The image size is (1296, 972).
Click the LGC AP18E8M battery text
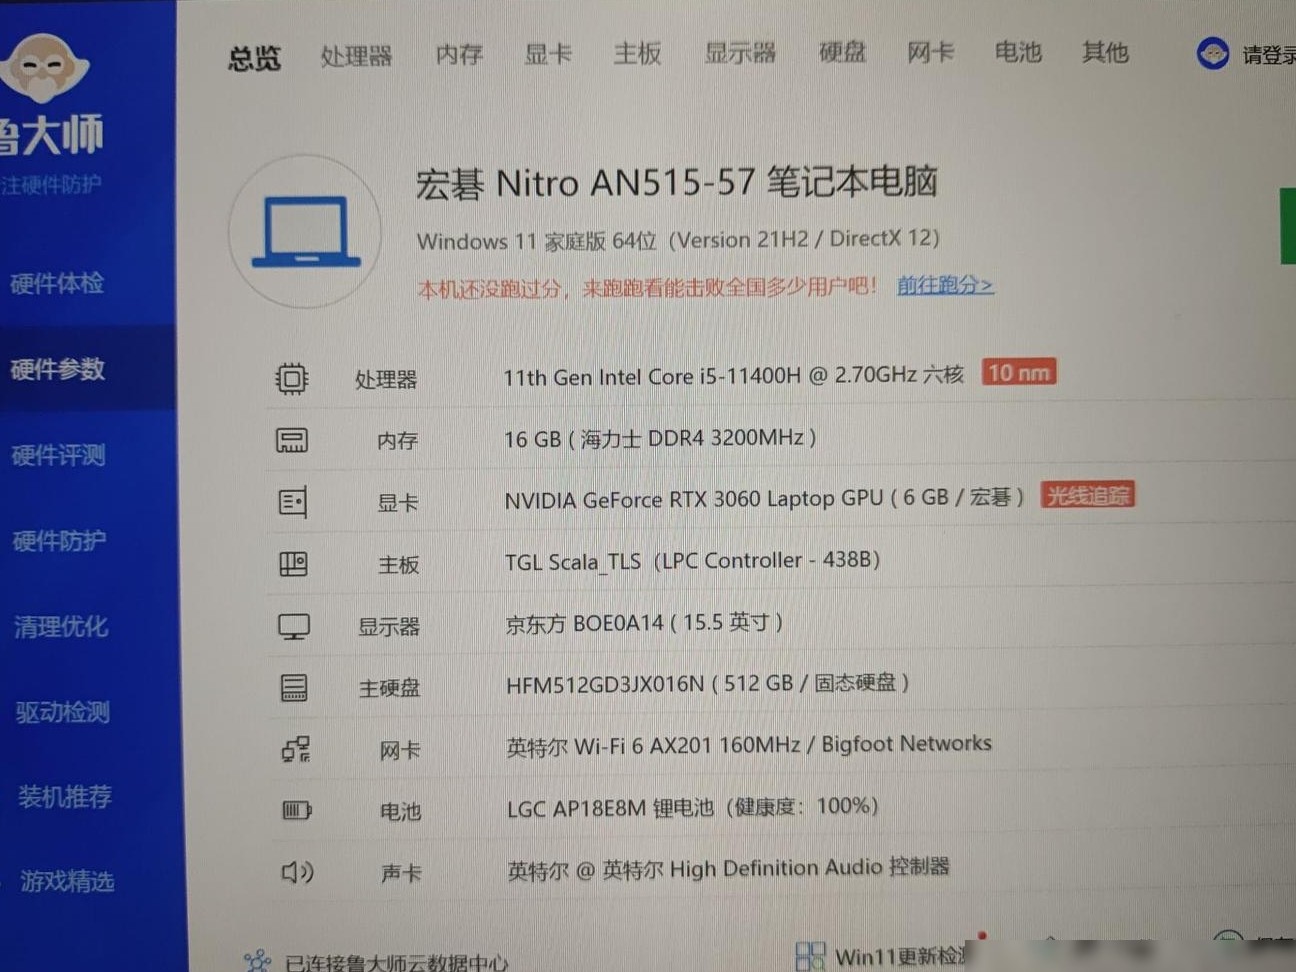pyautogui.click(x=692, y=807)
